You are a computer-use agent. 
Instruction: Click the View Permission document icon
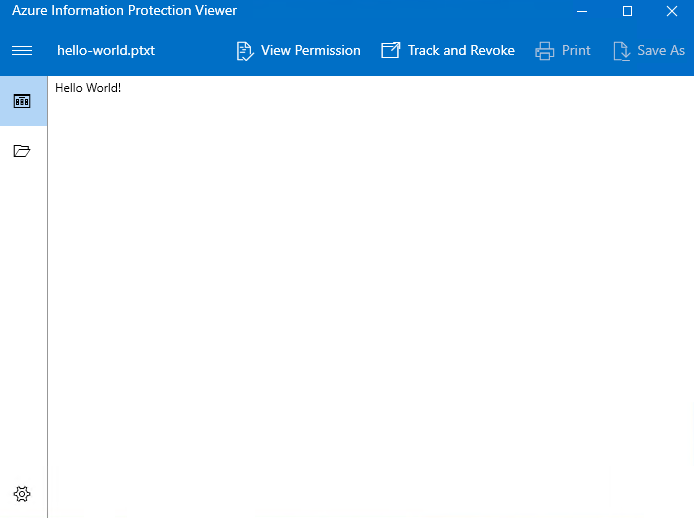(x=245, y=51)
